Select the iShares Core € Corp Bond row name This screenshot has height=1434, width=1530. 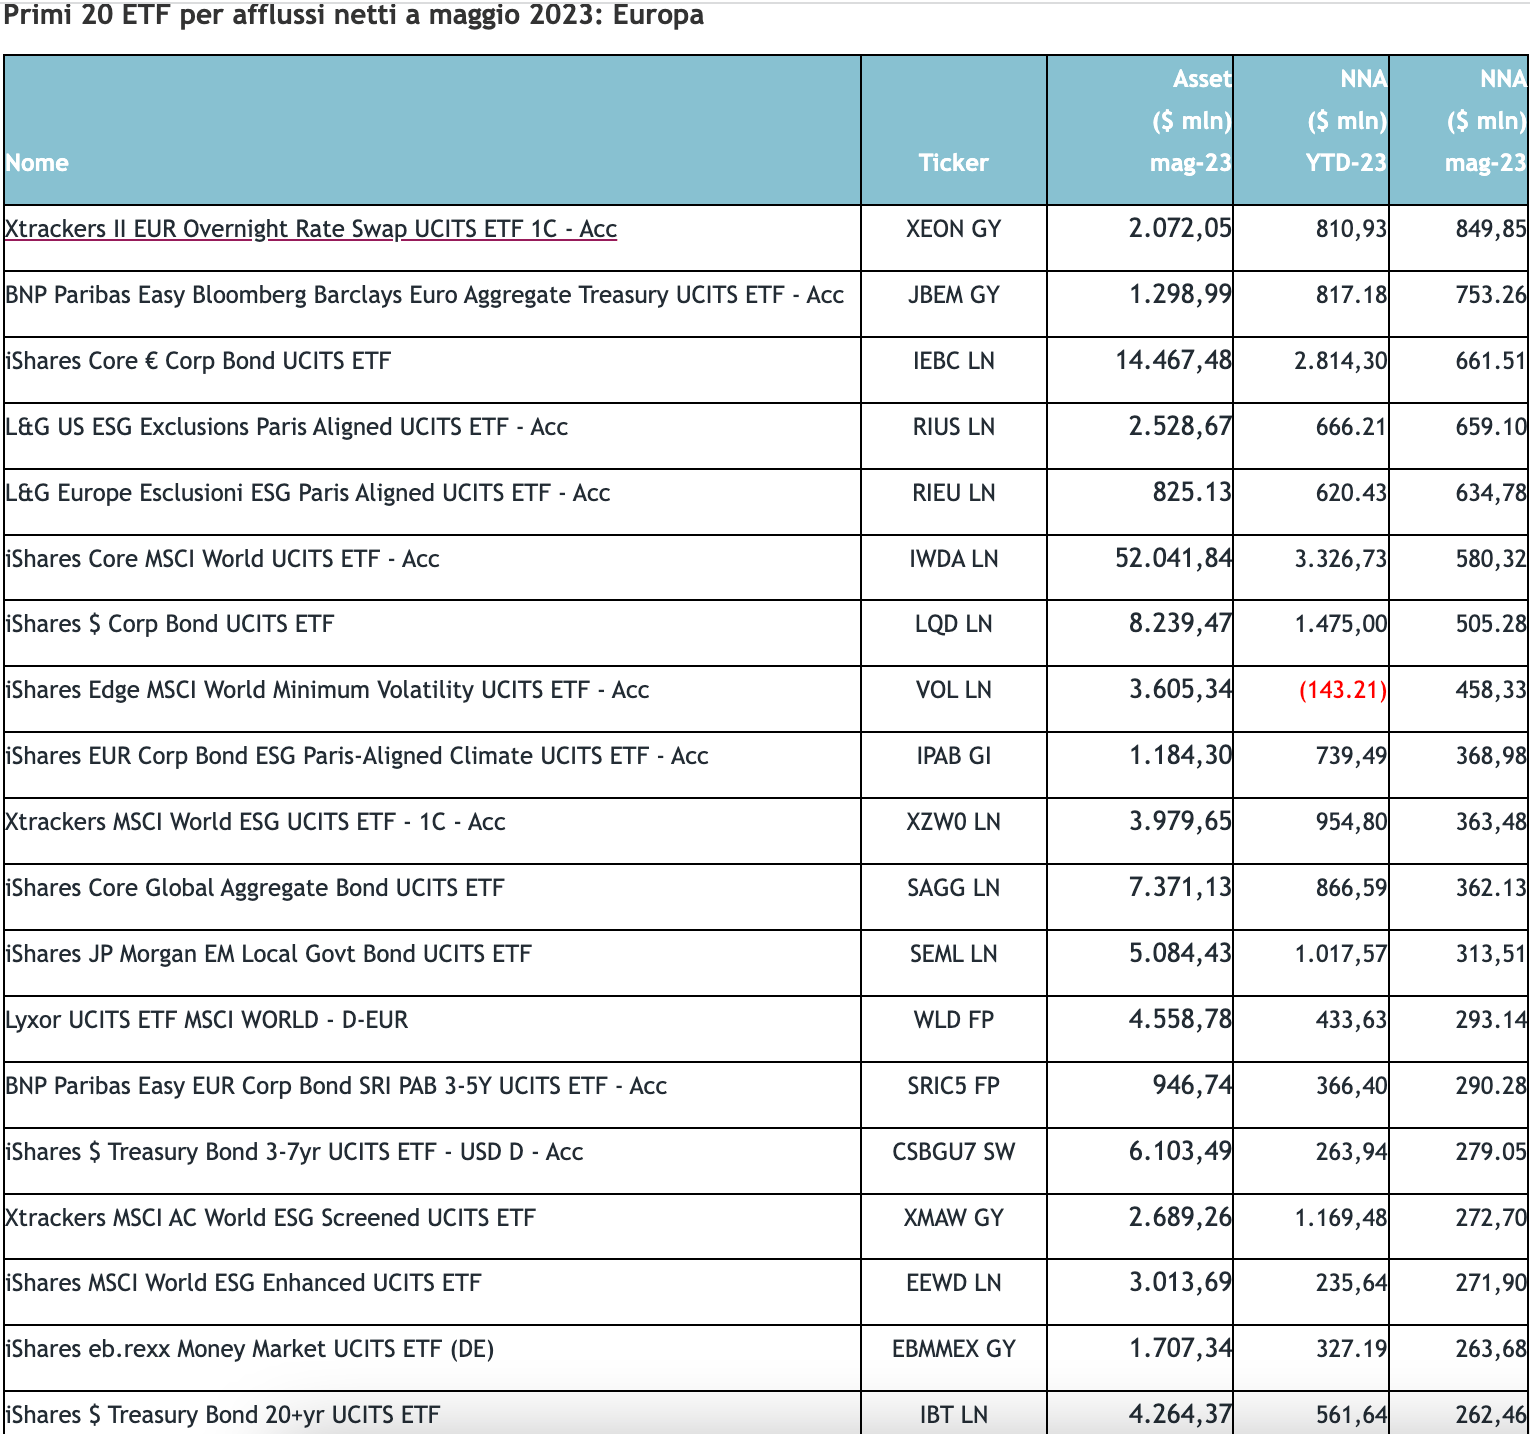pyautogui.click(x=198, y=361)
